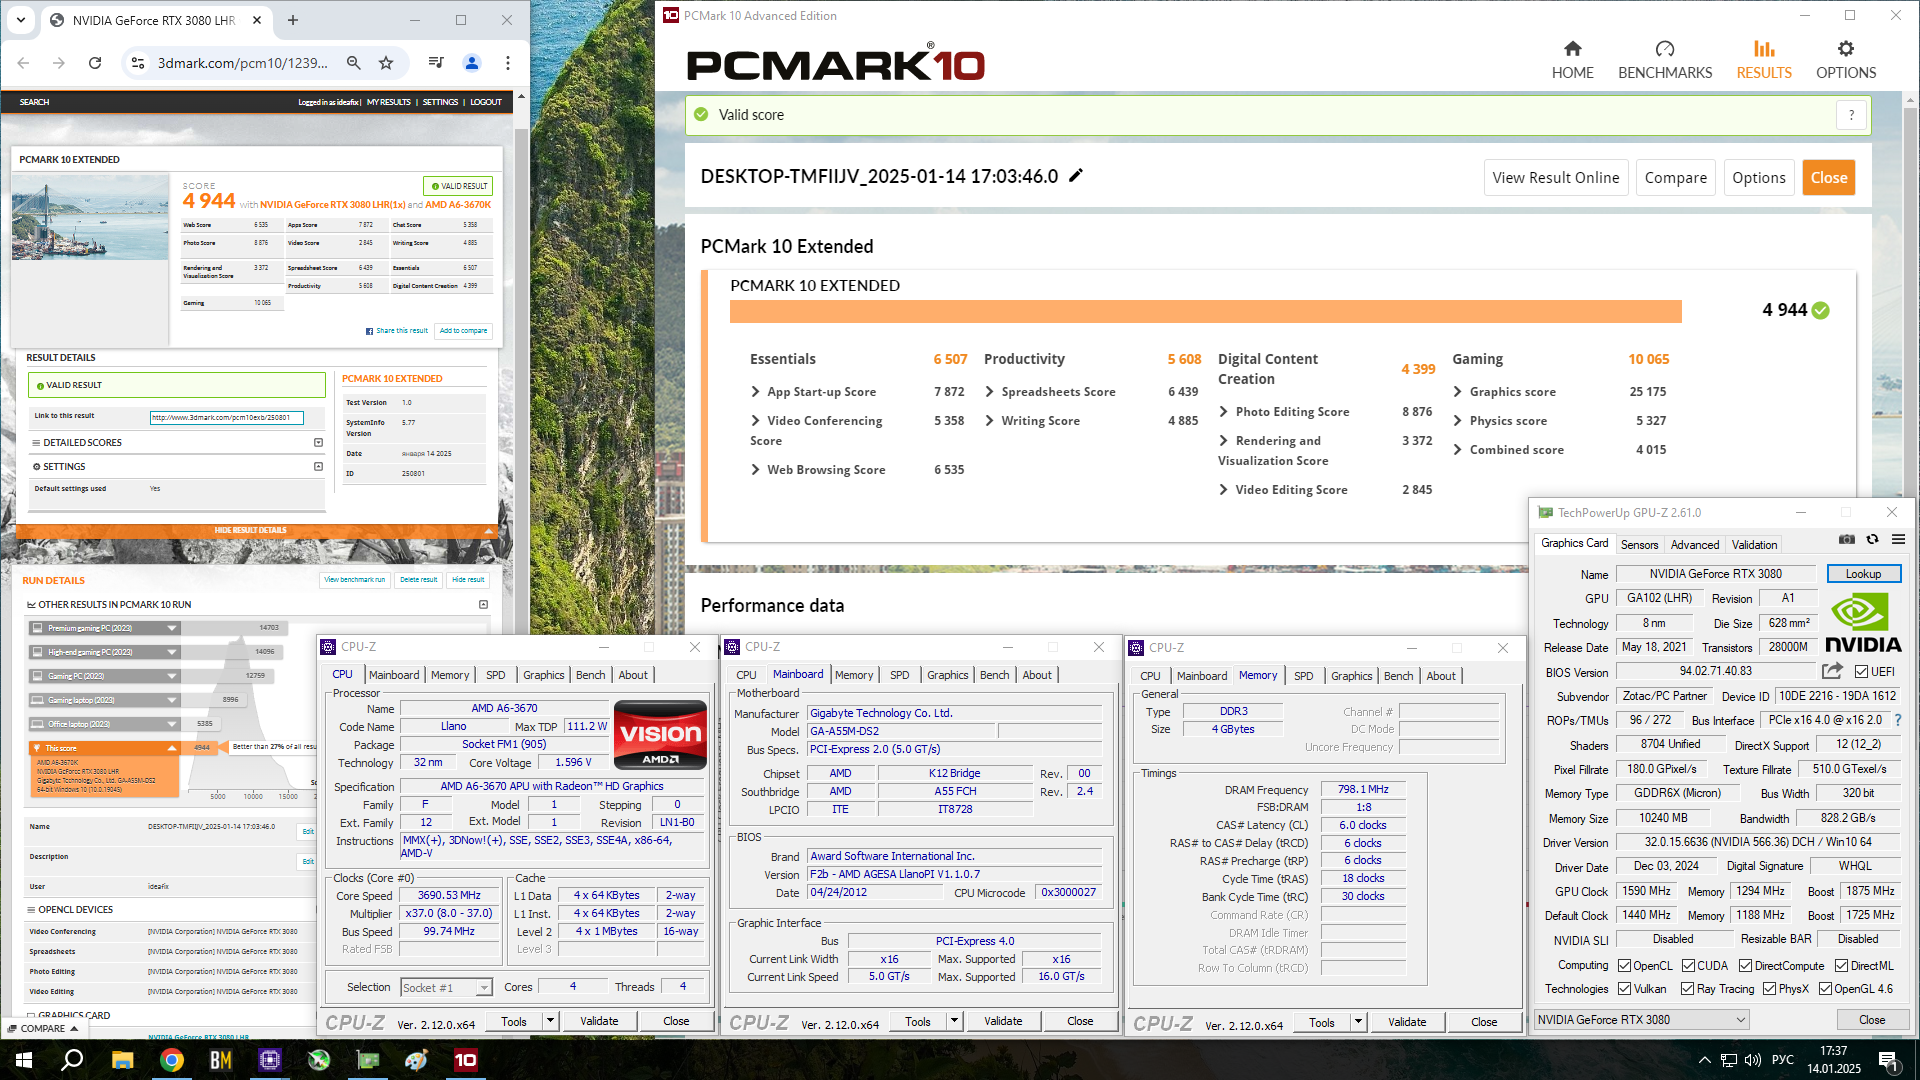Open File Explorer from the taskbar
The image size is (1920, 1080).
point(122,1060)
